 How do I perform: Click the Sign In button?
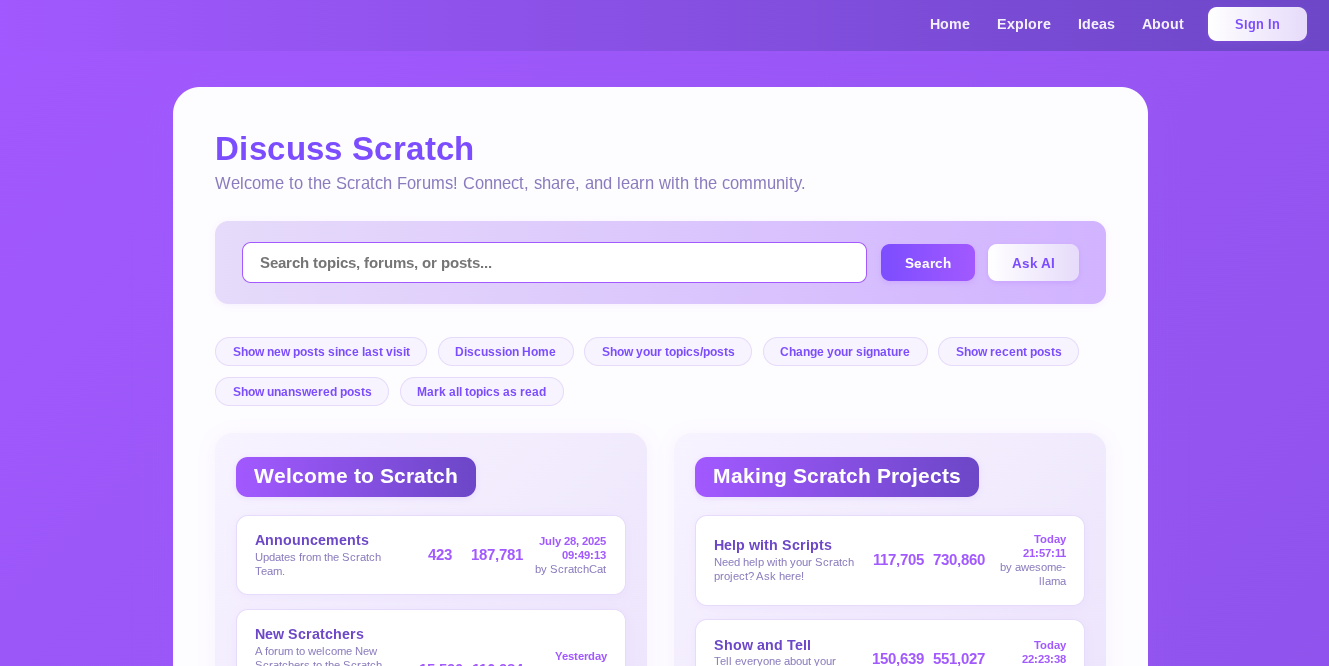[x=1256, y=24]
